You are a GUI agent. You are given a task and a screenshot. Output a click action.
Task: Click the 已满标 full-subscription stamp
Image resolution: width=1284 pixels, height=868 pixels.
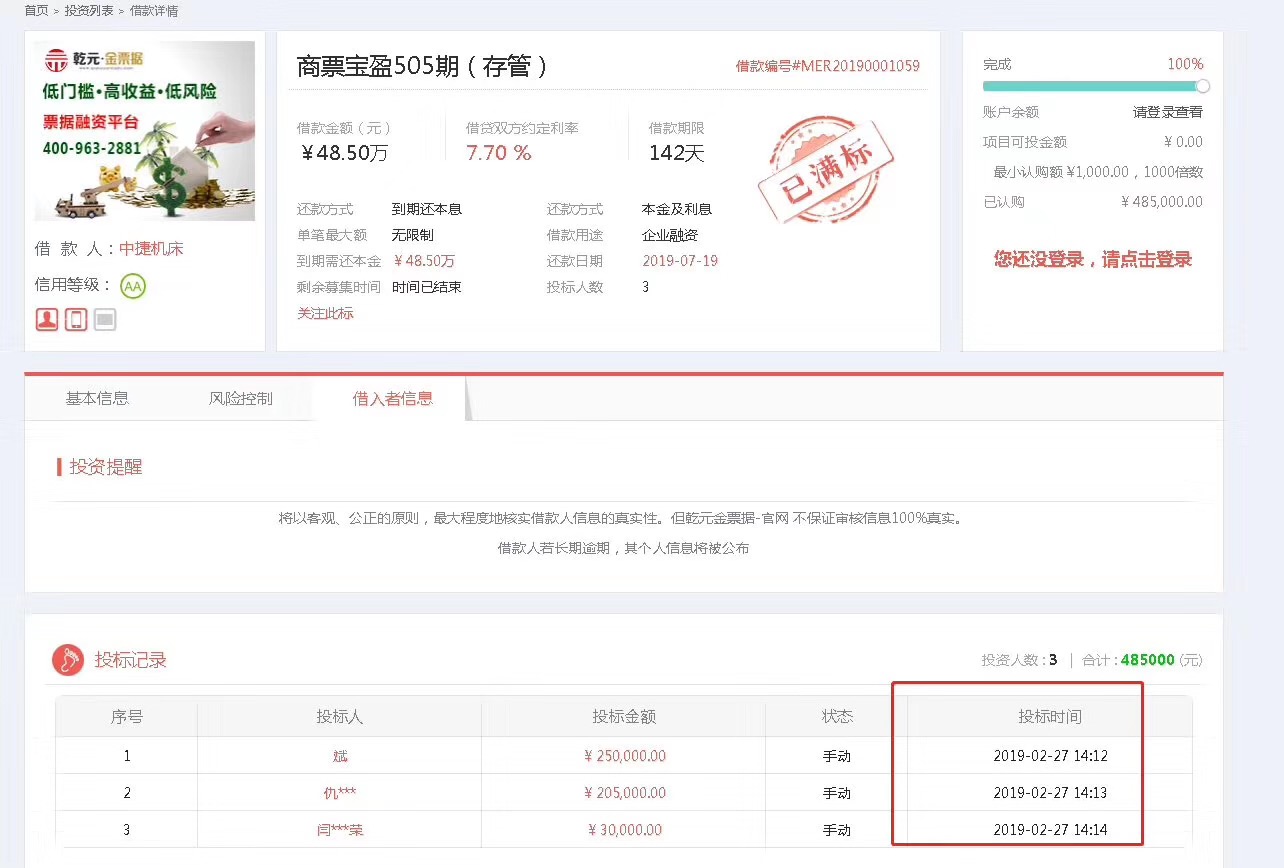coord(825,168)
